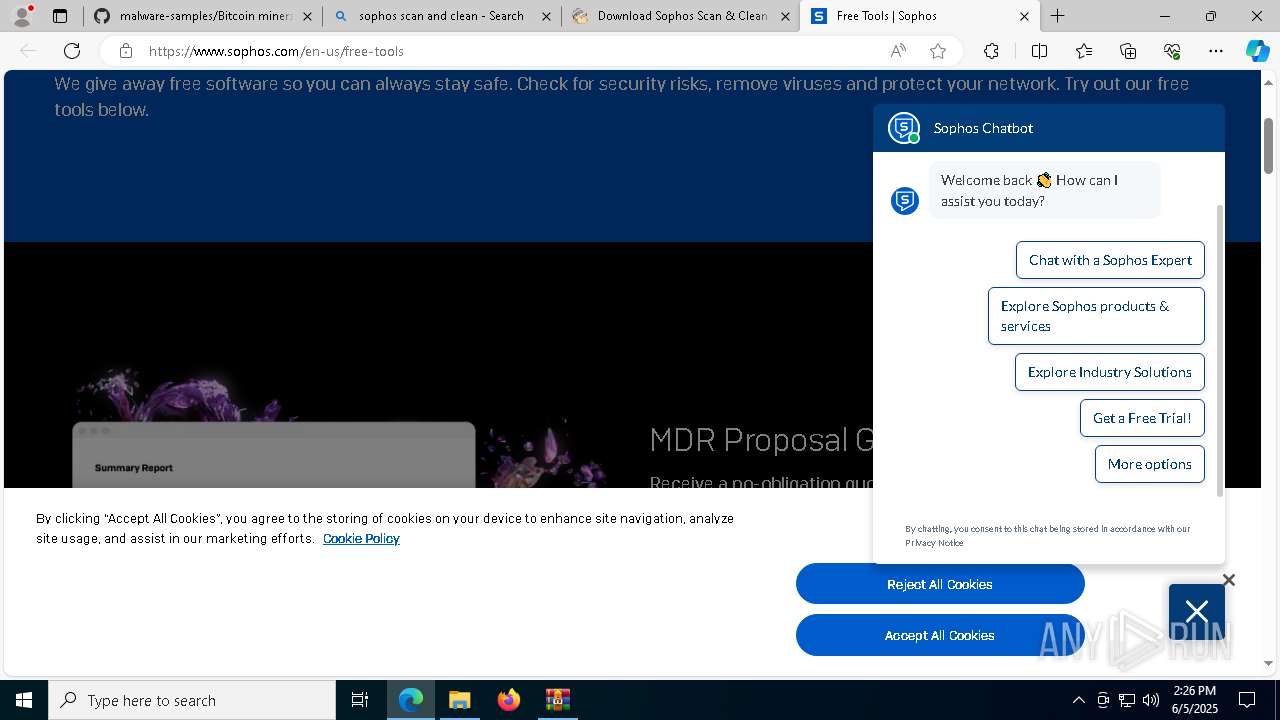
Task: Show hidden system tray icons
Action: click(x=1078, y=700)
